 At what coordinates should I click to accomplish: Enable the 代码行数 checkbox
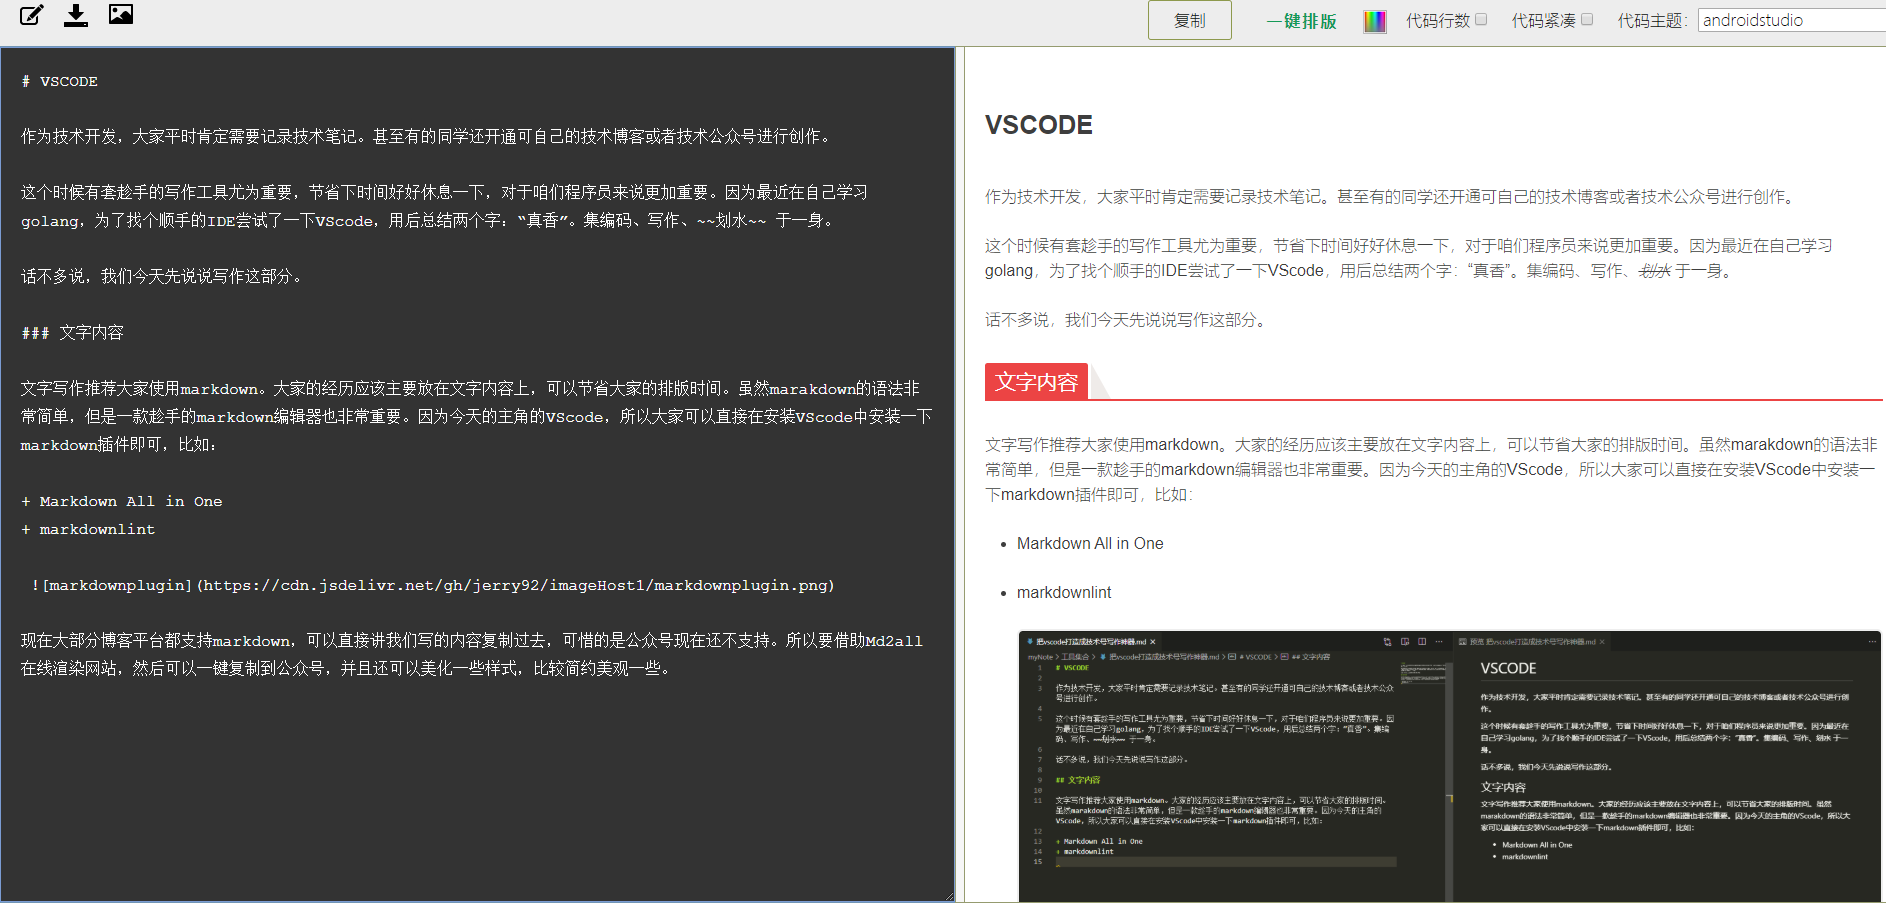[1481, 19]
